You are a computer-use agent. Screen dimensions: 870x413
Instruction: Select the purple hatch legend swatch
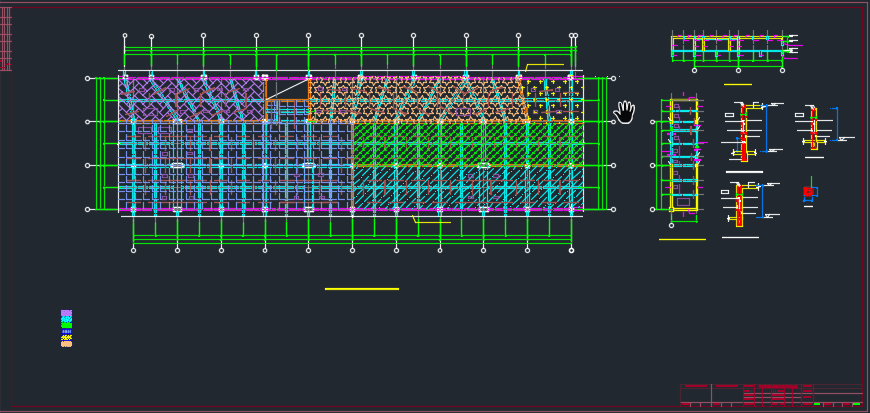[x=66, y=313]
